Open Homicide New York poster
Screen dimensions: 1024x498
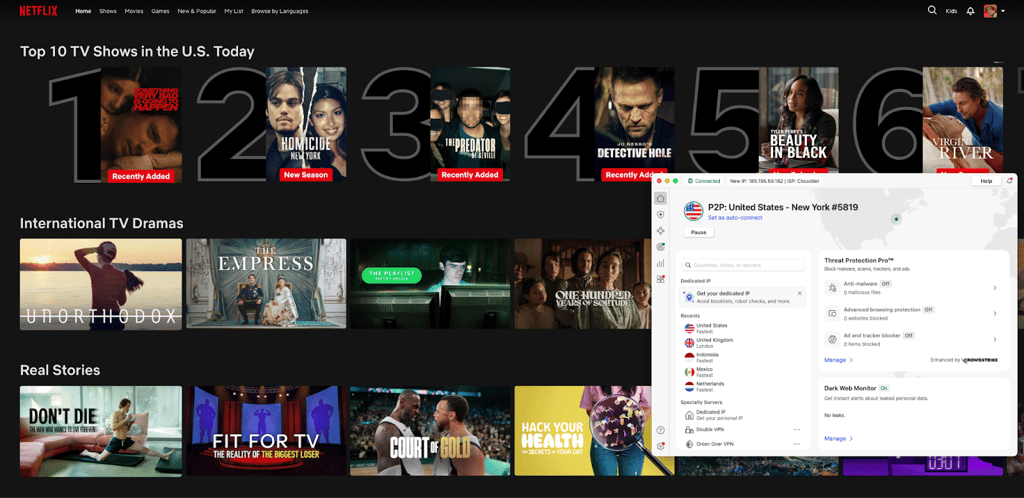coord(306,124)
